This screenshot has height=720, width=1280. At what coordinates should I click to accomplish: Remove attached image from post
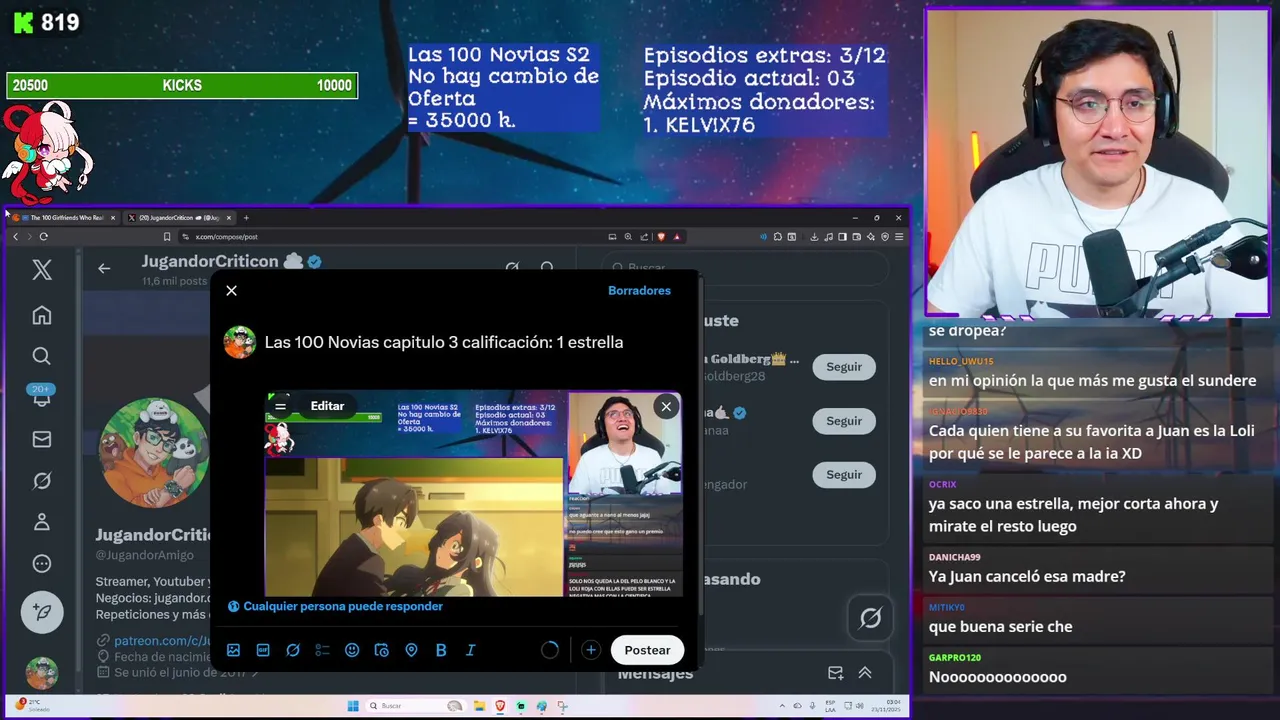click(666, 406)
